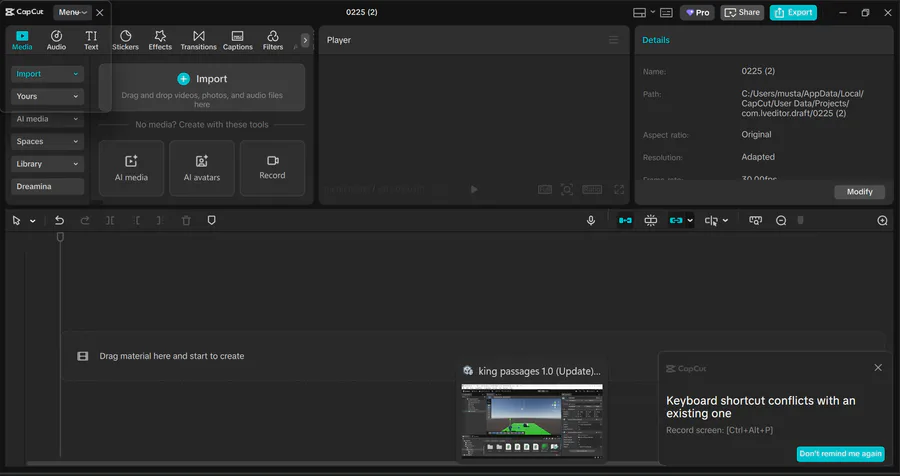
Task: Click the timeline fit-to-view icon
Action: tap(755, 220)
